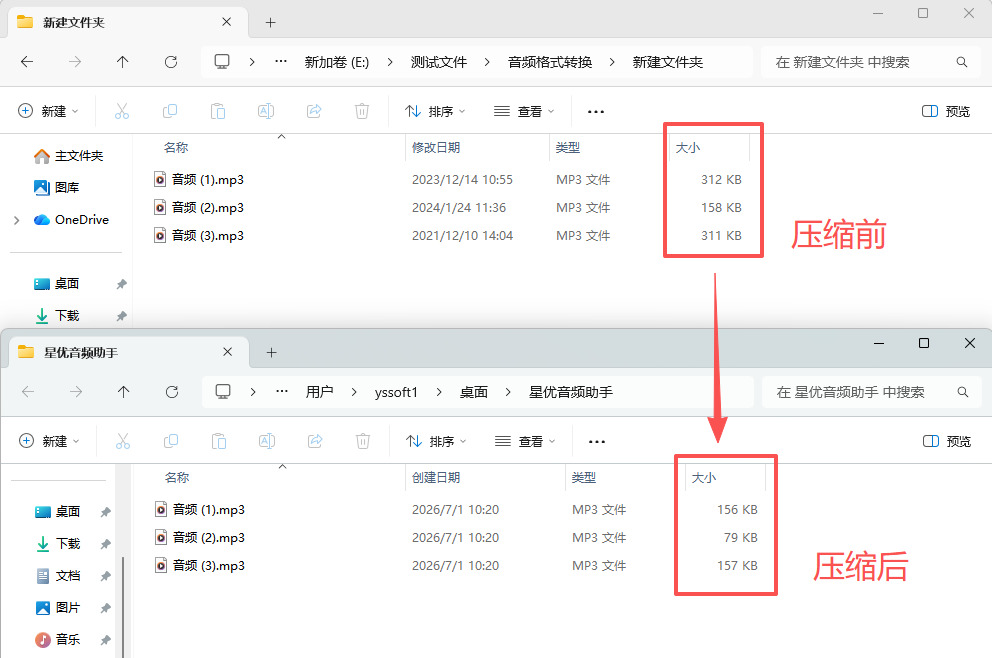Click 新加卷 (E:) breadcrumb
992x658 pixels.
pos(337,62)
